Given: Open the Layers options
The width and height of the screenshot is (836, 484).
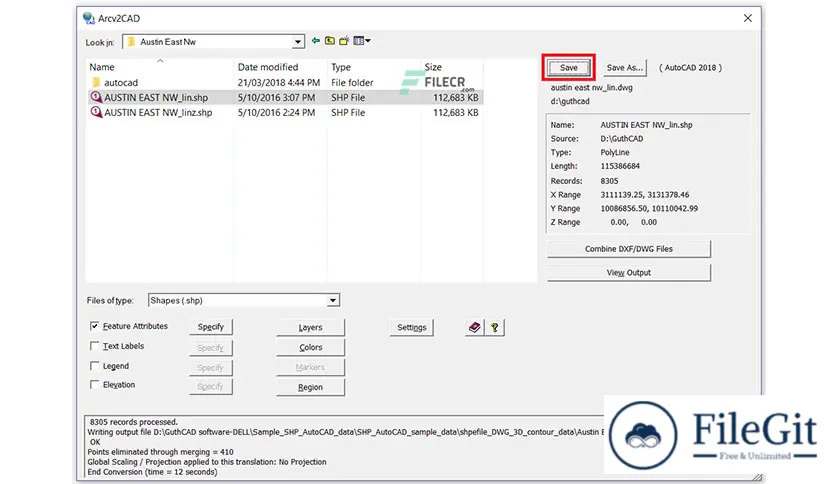Looking at the screenshot, I should 310,327.
